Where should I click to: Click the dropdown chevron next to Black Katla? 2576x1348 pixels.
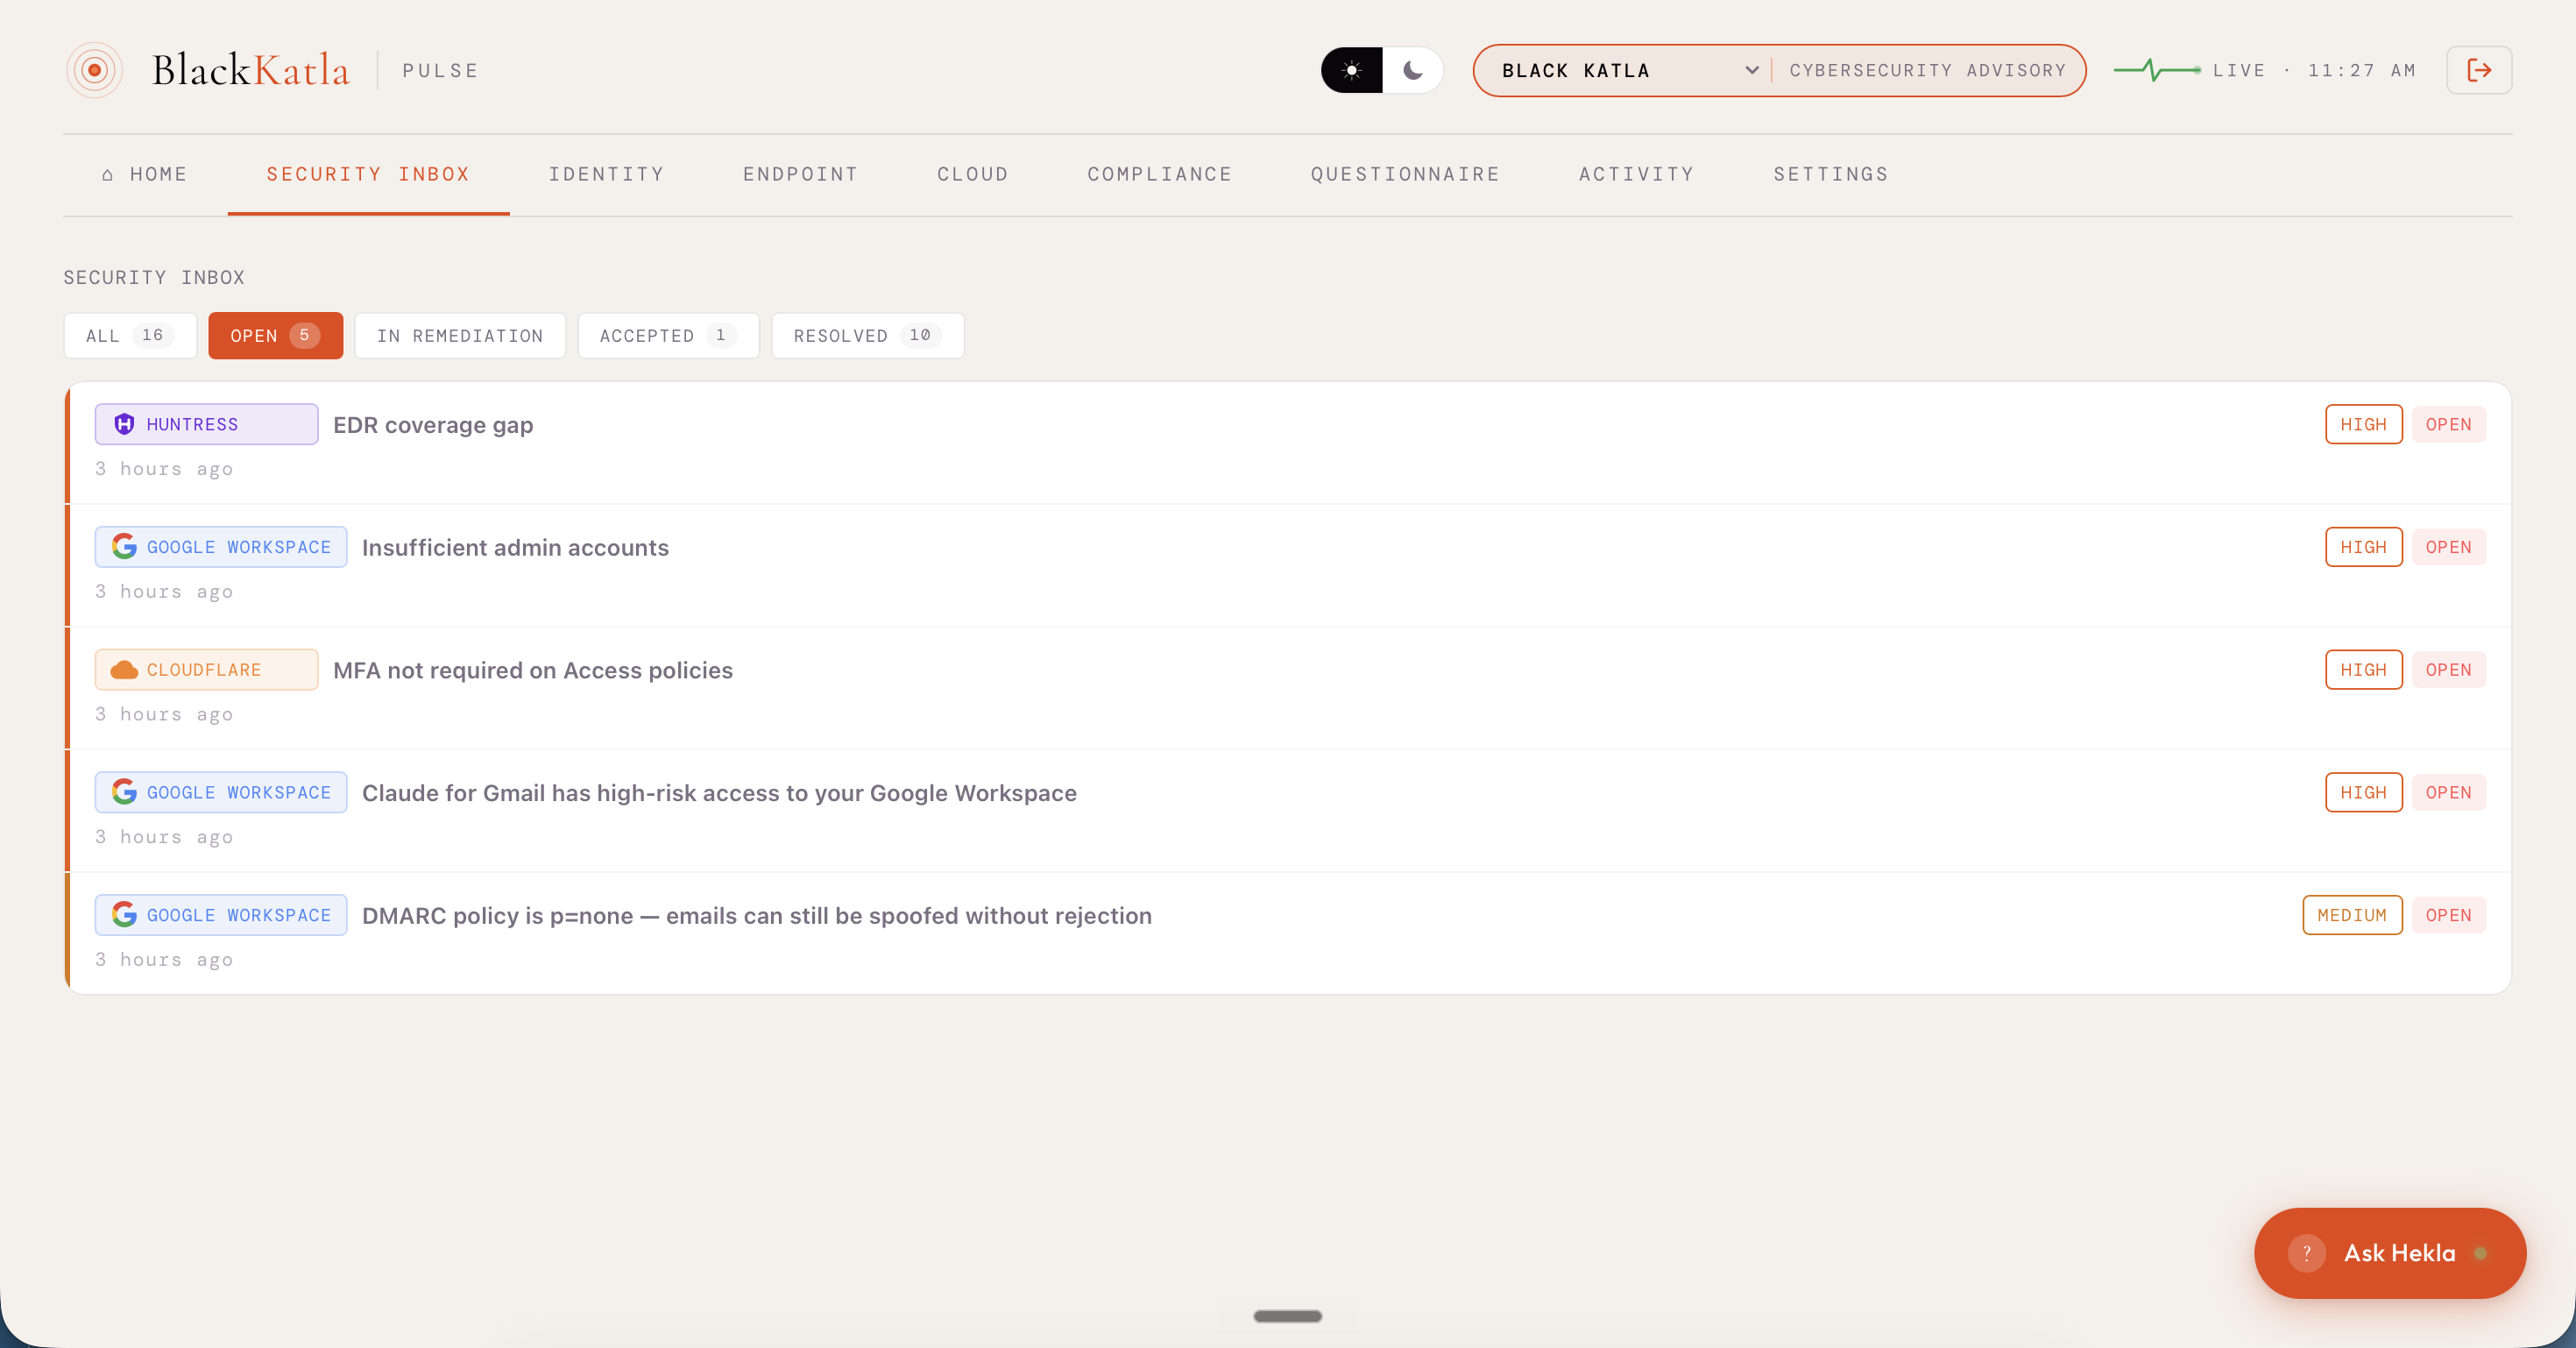click(1751, 70)
